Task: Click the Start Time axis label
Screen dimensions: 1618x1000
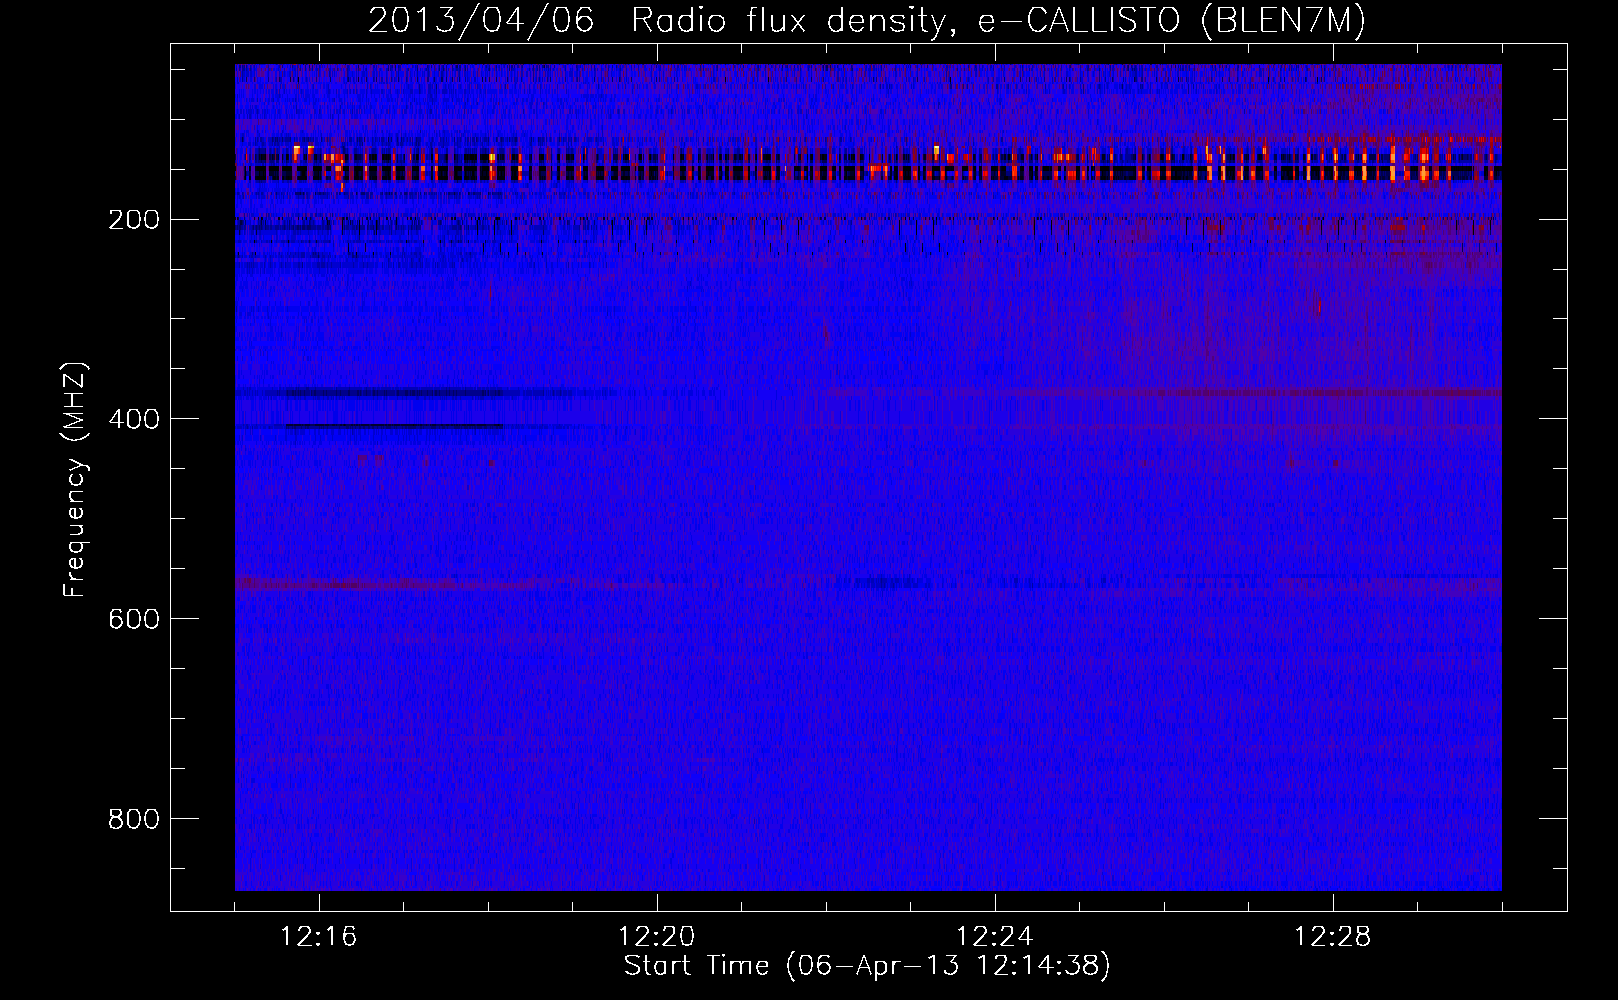Action: pos(867,966)
